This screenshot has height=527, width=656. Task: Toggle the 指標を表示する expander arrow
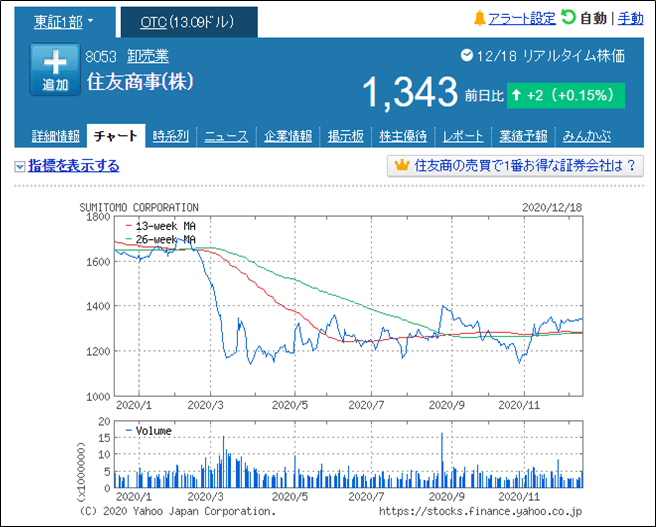point(20,166)
